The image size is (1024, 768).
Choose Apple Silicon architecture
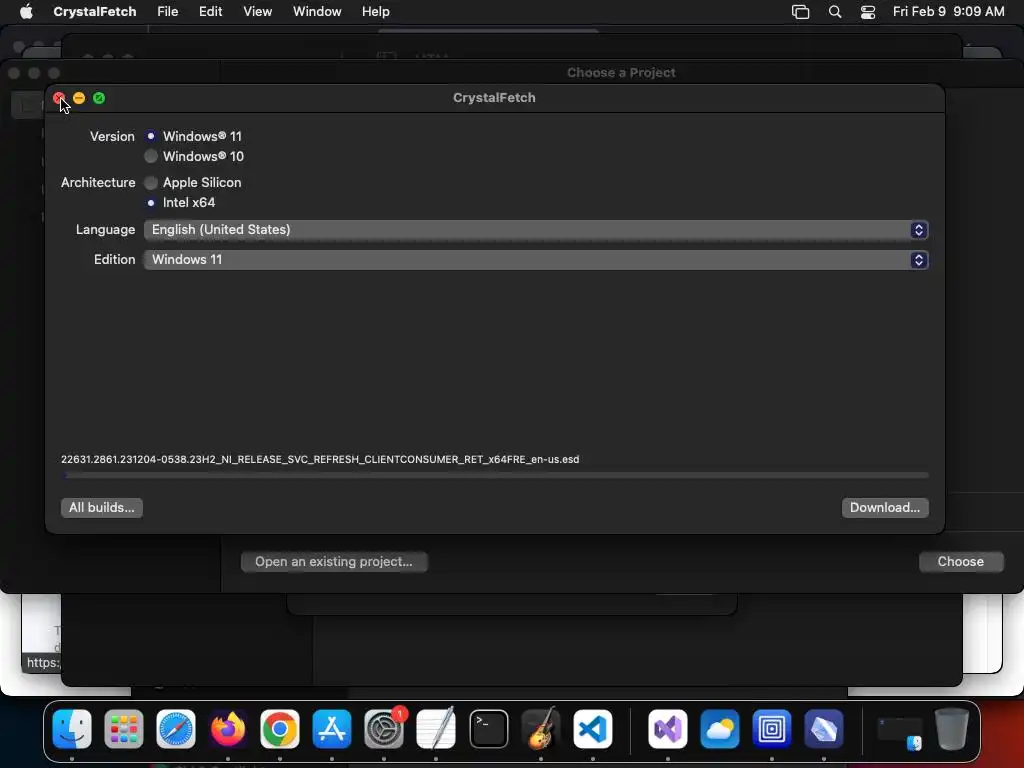tap(151, 182)
